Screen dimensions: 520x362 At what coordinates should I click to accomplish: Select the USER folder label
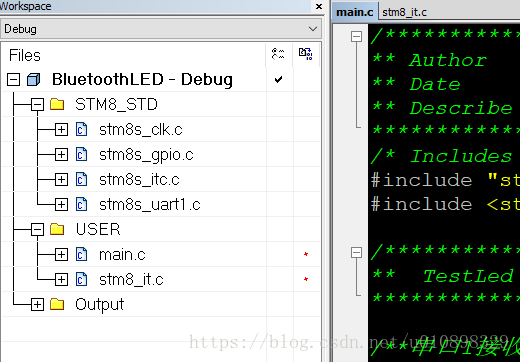(x=98, y=229)
